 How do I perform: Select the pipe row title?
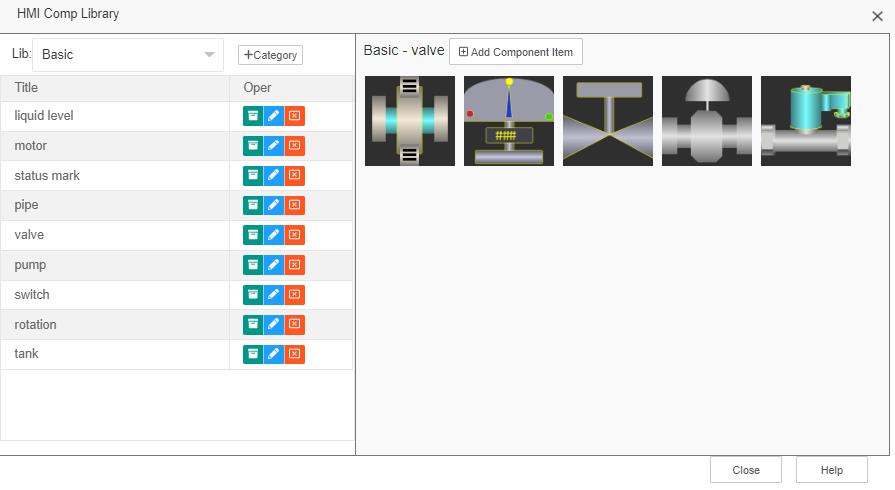pos(26,206)
